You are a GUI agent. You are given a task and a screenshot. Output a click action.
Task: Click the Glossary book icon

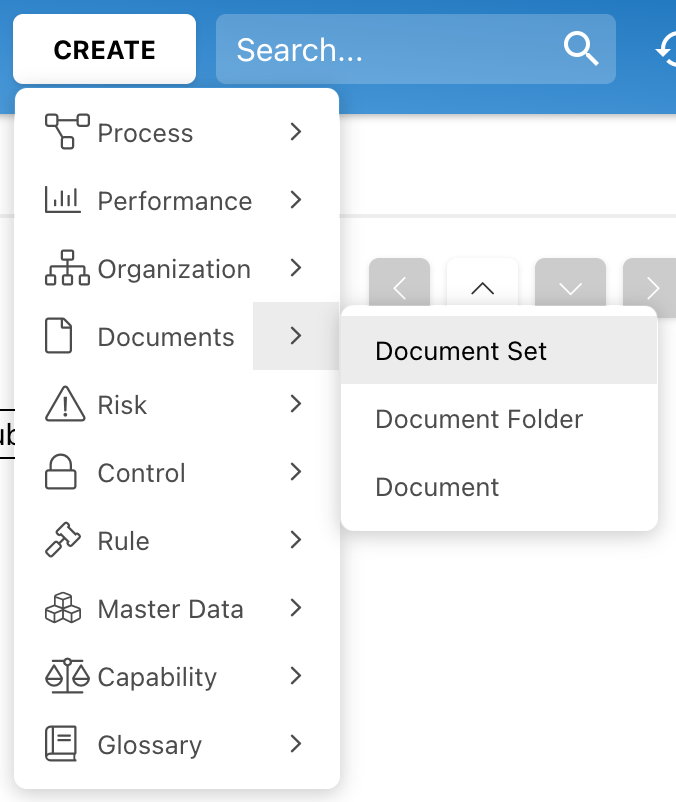62,745
